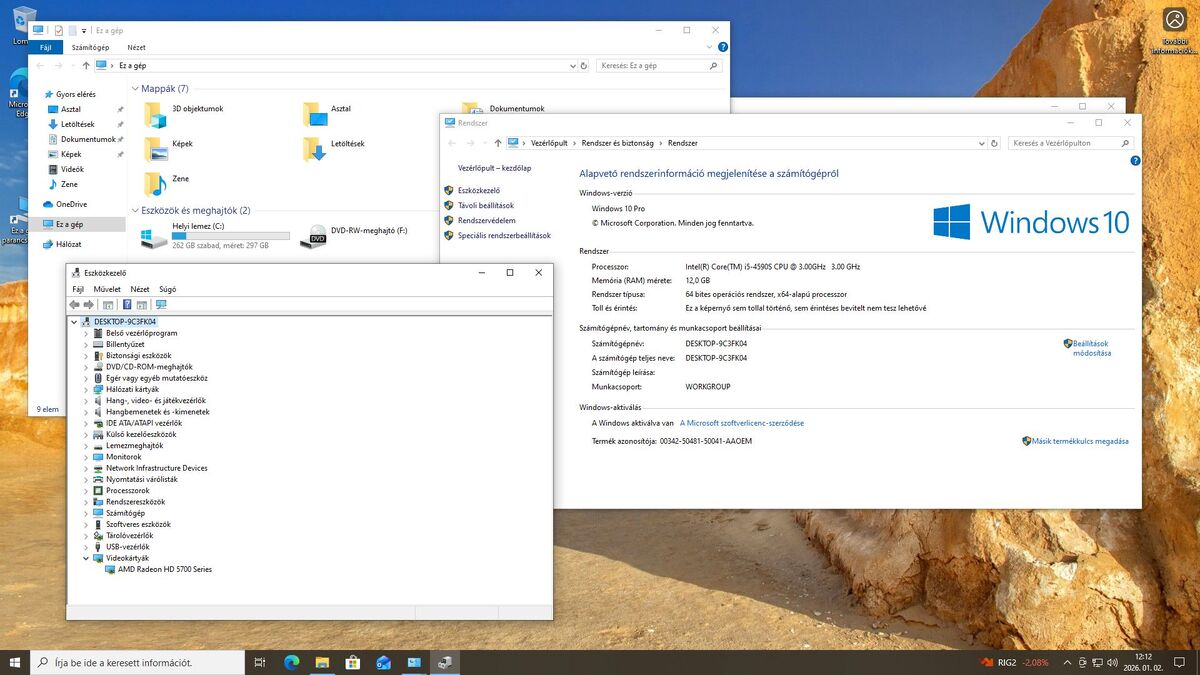This screenshot has height=675, width=1200.
Task: Click the További információk desktop icon
Action: (x=1174, y=29)
